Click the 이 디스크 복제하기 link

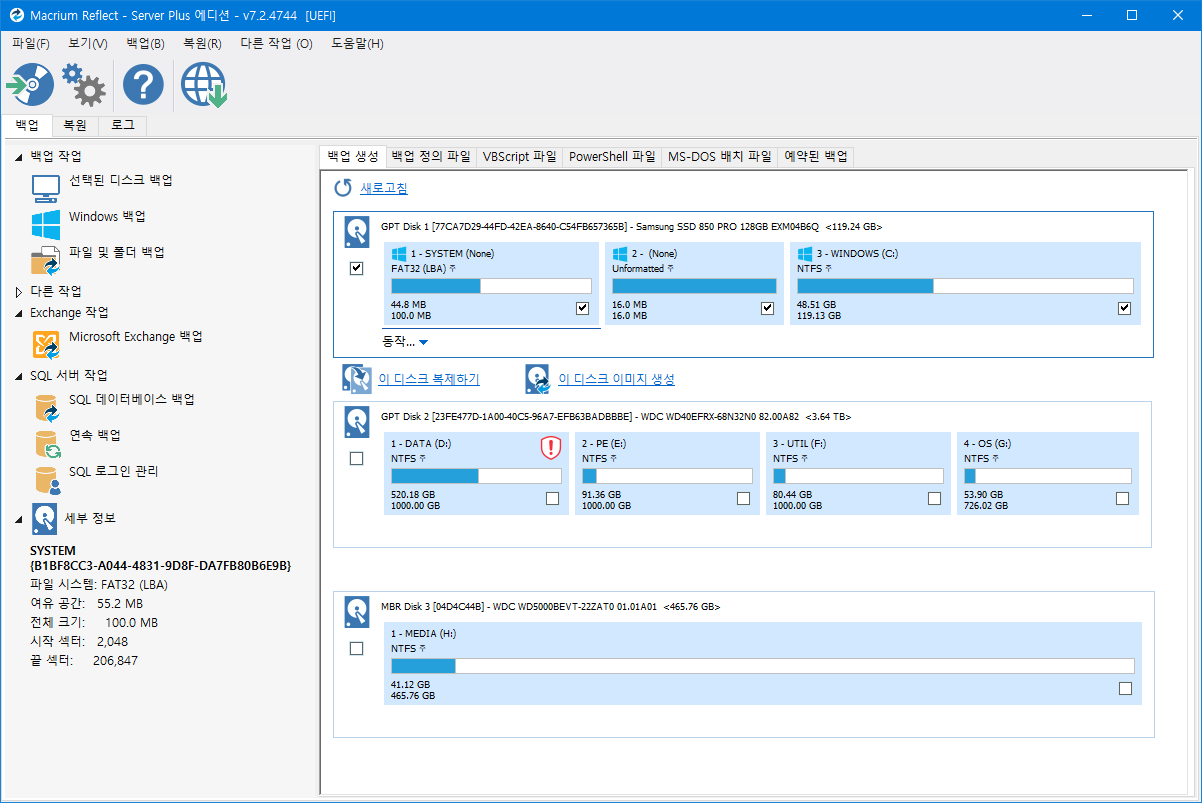click(429, 379)
